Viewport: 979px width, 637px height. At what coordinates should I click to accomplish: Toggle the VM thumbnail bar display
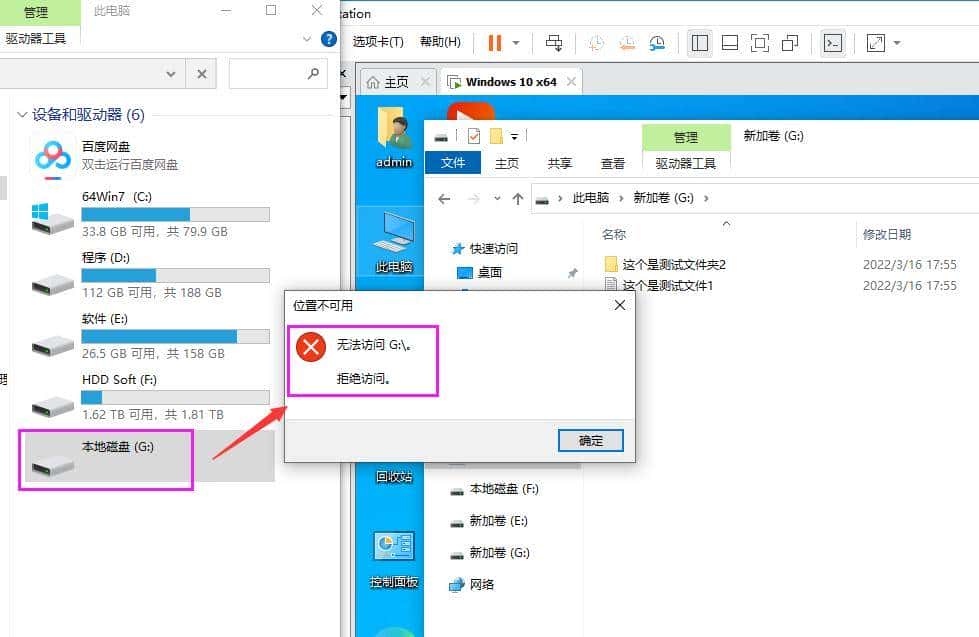click(731, 42)
